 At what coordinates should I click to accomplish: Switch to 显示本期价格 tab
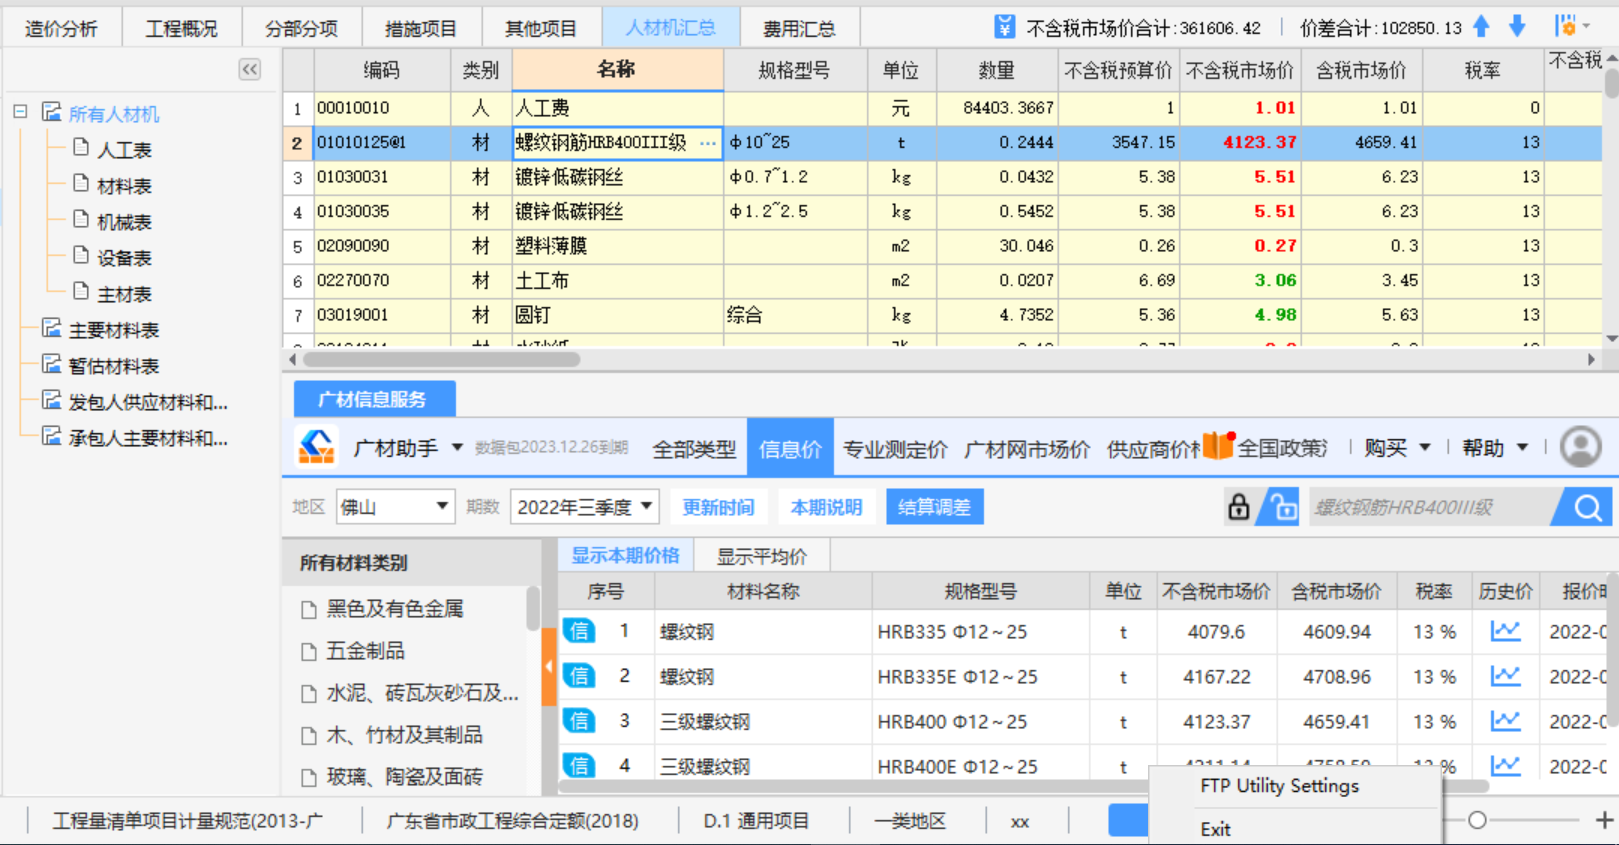tap(625, 556)
